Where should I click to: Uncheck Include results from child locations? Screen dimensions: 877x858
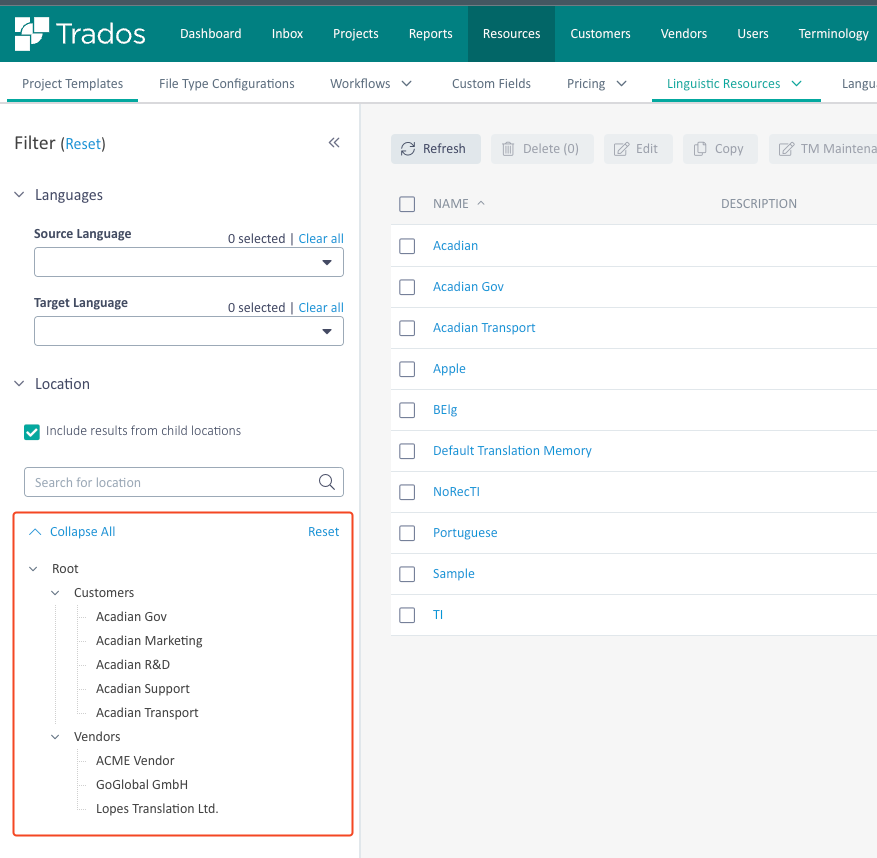[32, 431]
